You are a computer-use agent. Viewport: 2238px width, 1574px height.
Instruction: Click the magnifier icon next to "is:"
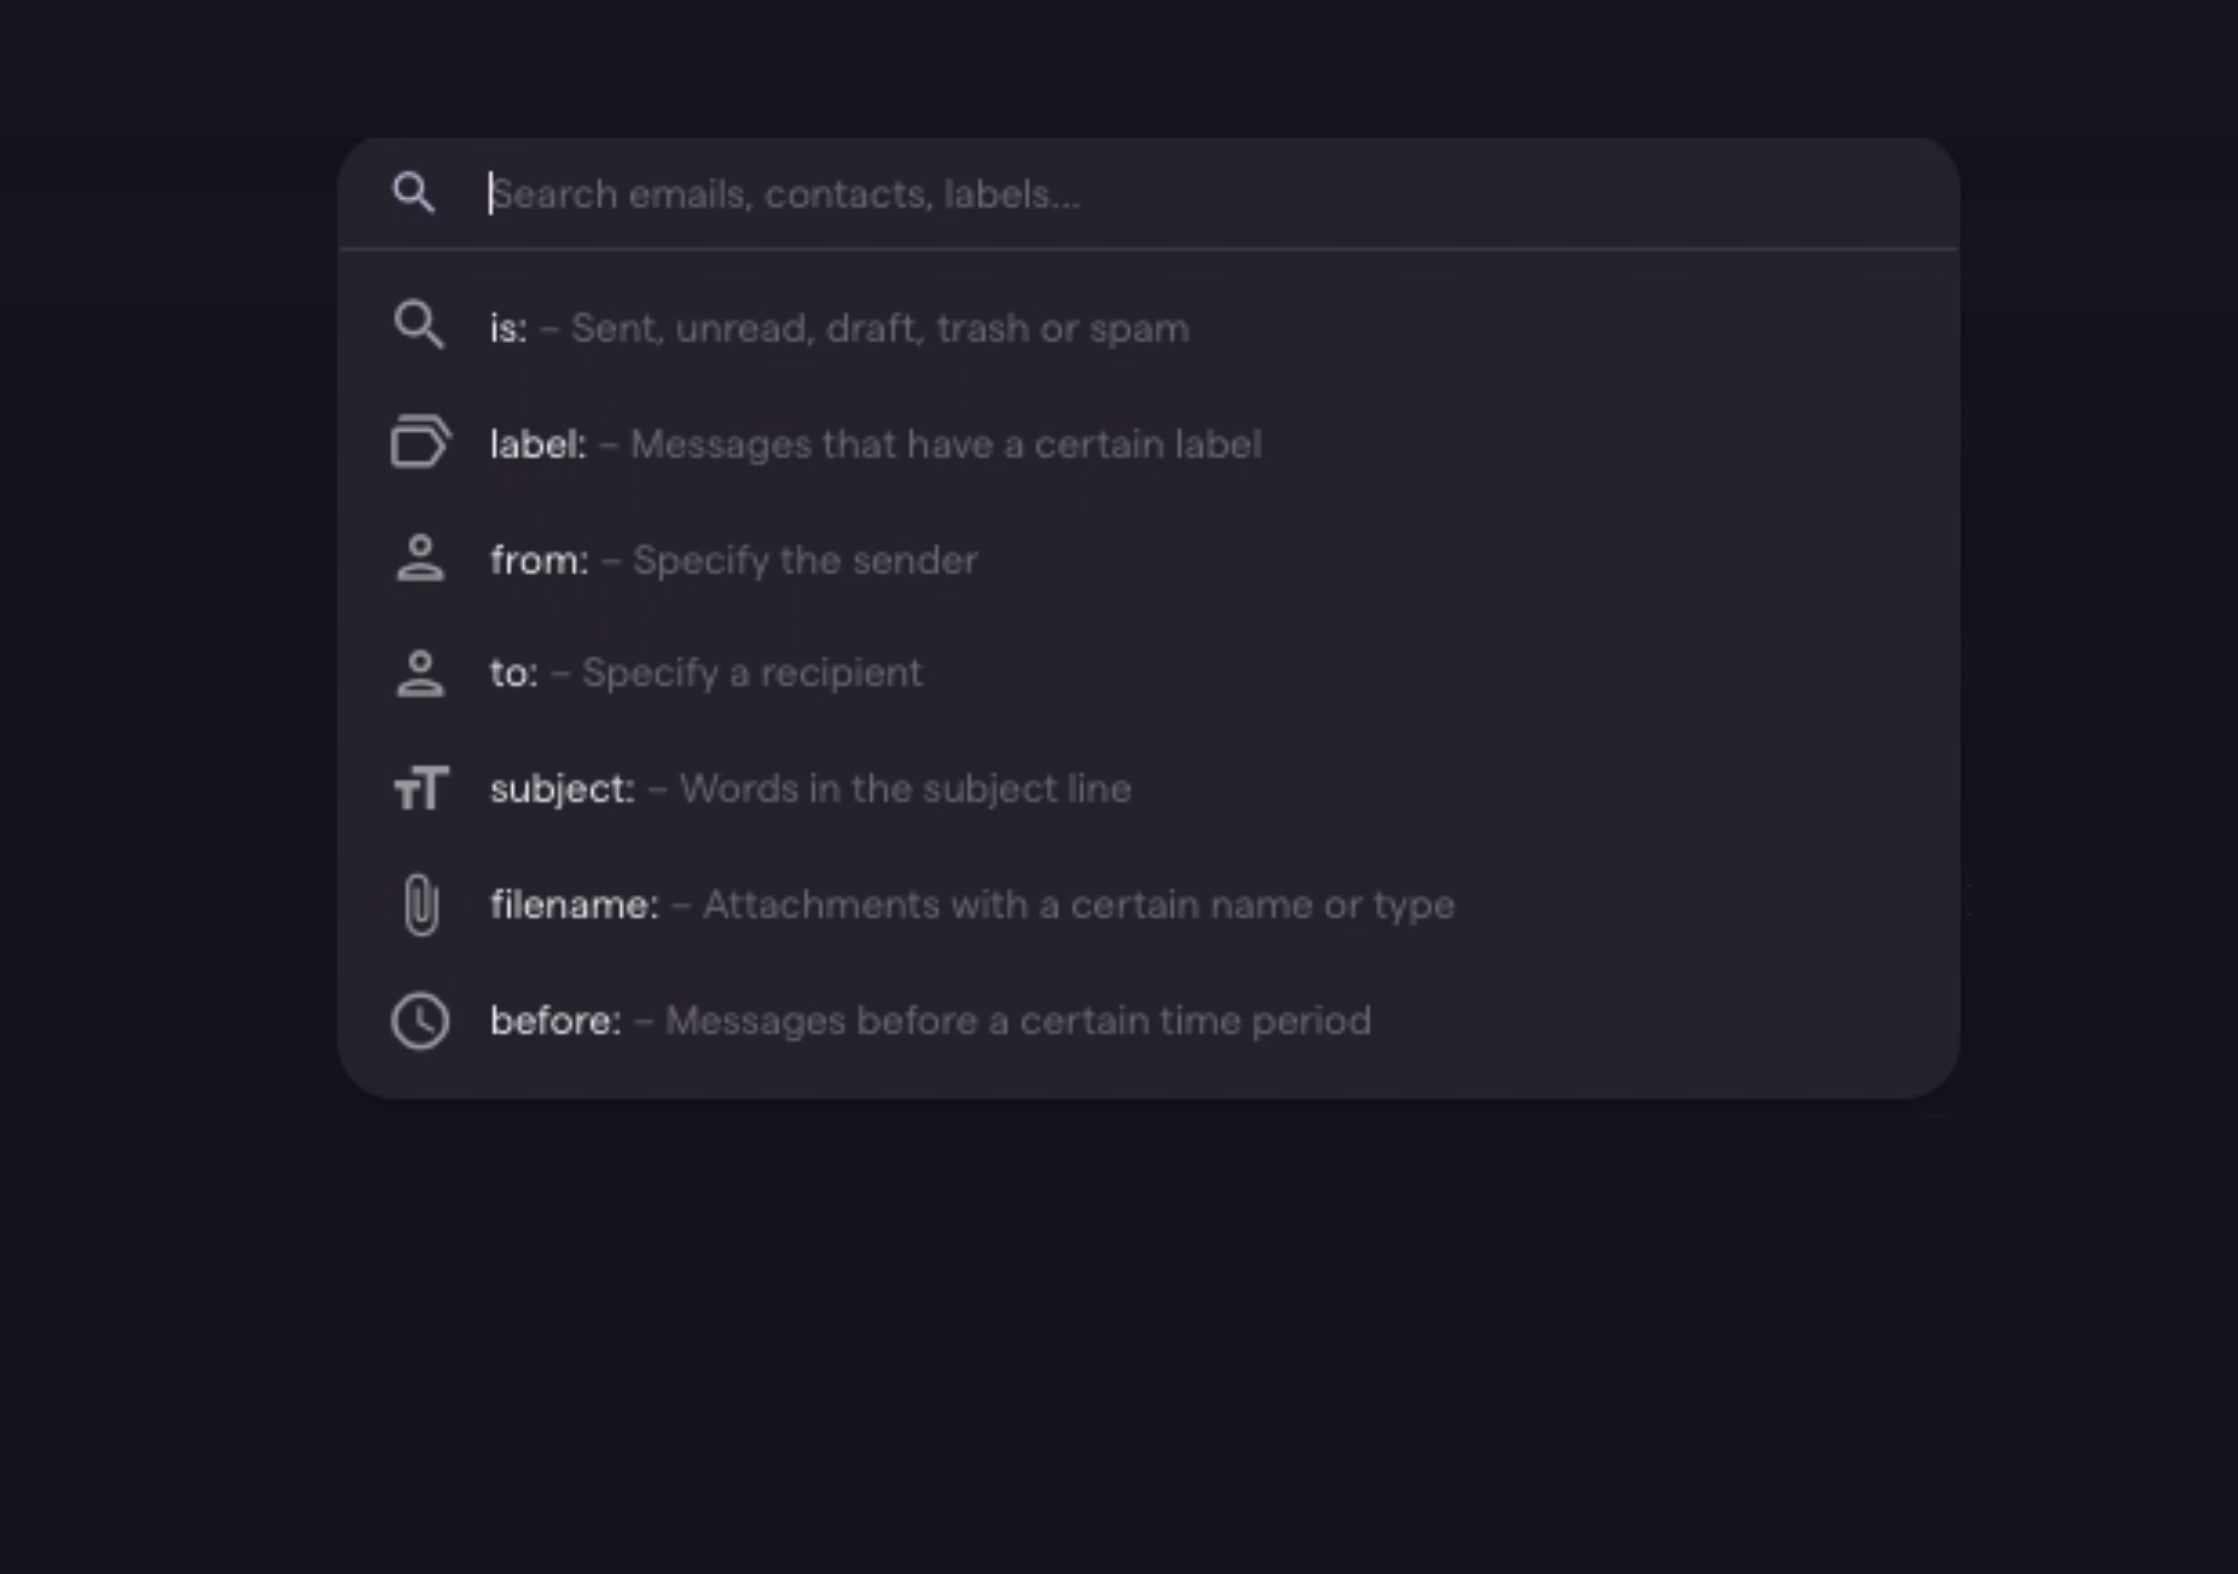[x=418, y=325]
